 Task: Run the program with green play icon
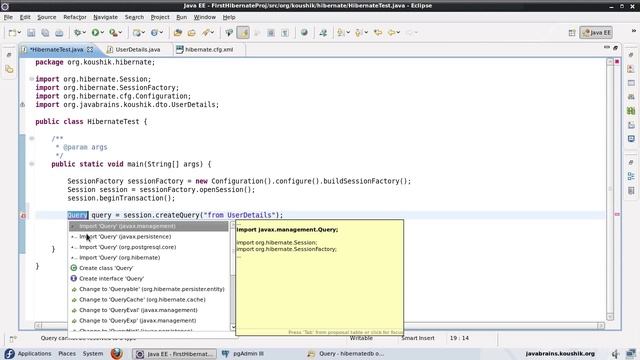[x=95, y=33]
